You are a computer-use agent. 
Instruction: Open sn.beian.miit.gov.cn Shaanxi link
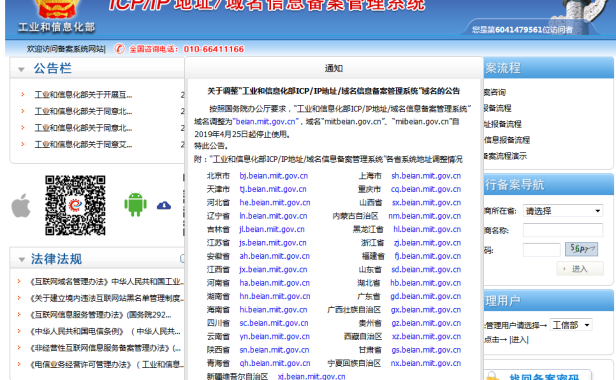pyautogui.click(x=274, y=350)
